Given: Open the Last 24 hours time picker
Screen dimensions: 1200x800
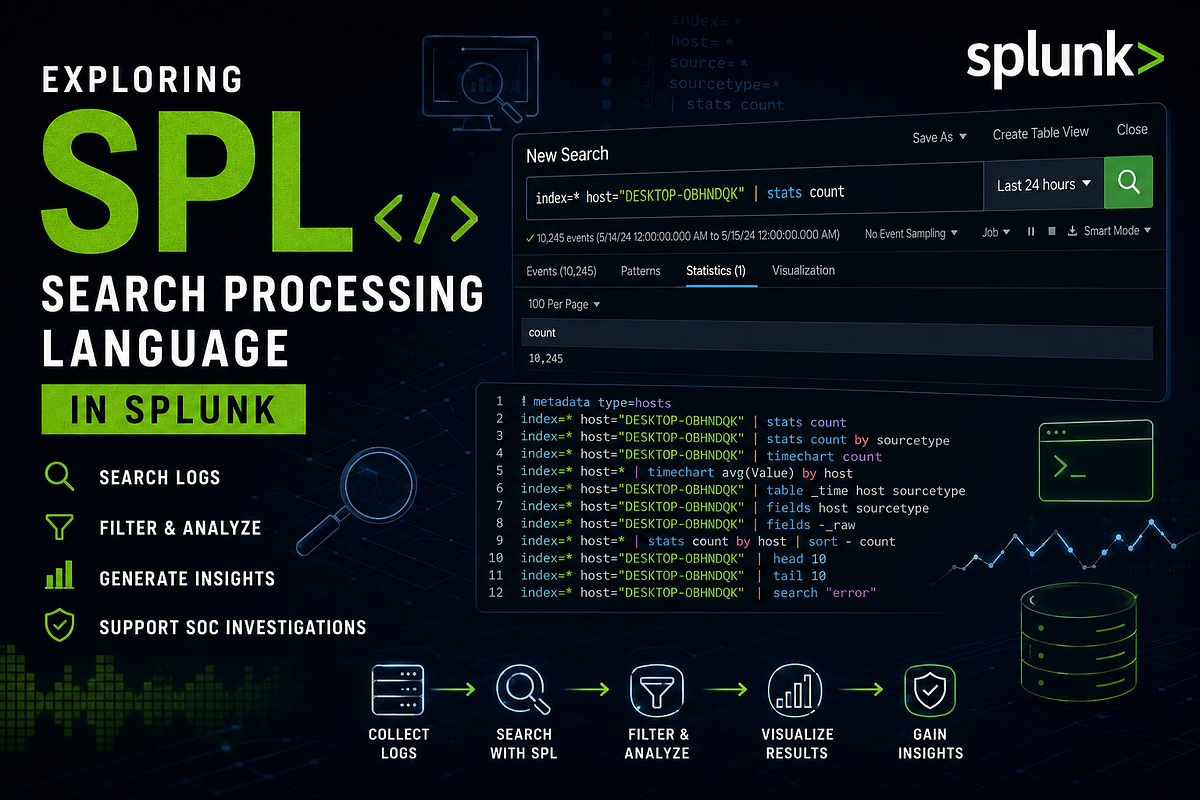Looking at the screenshot, I should (1044, 184).
